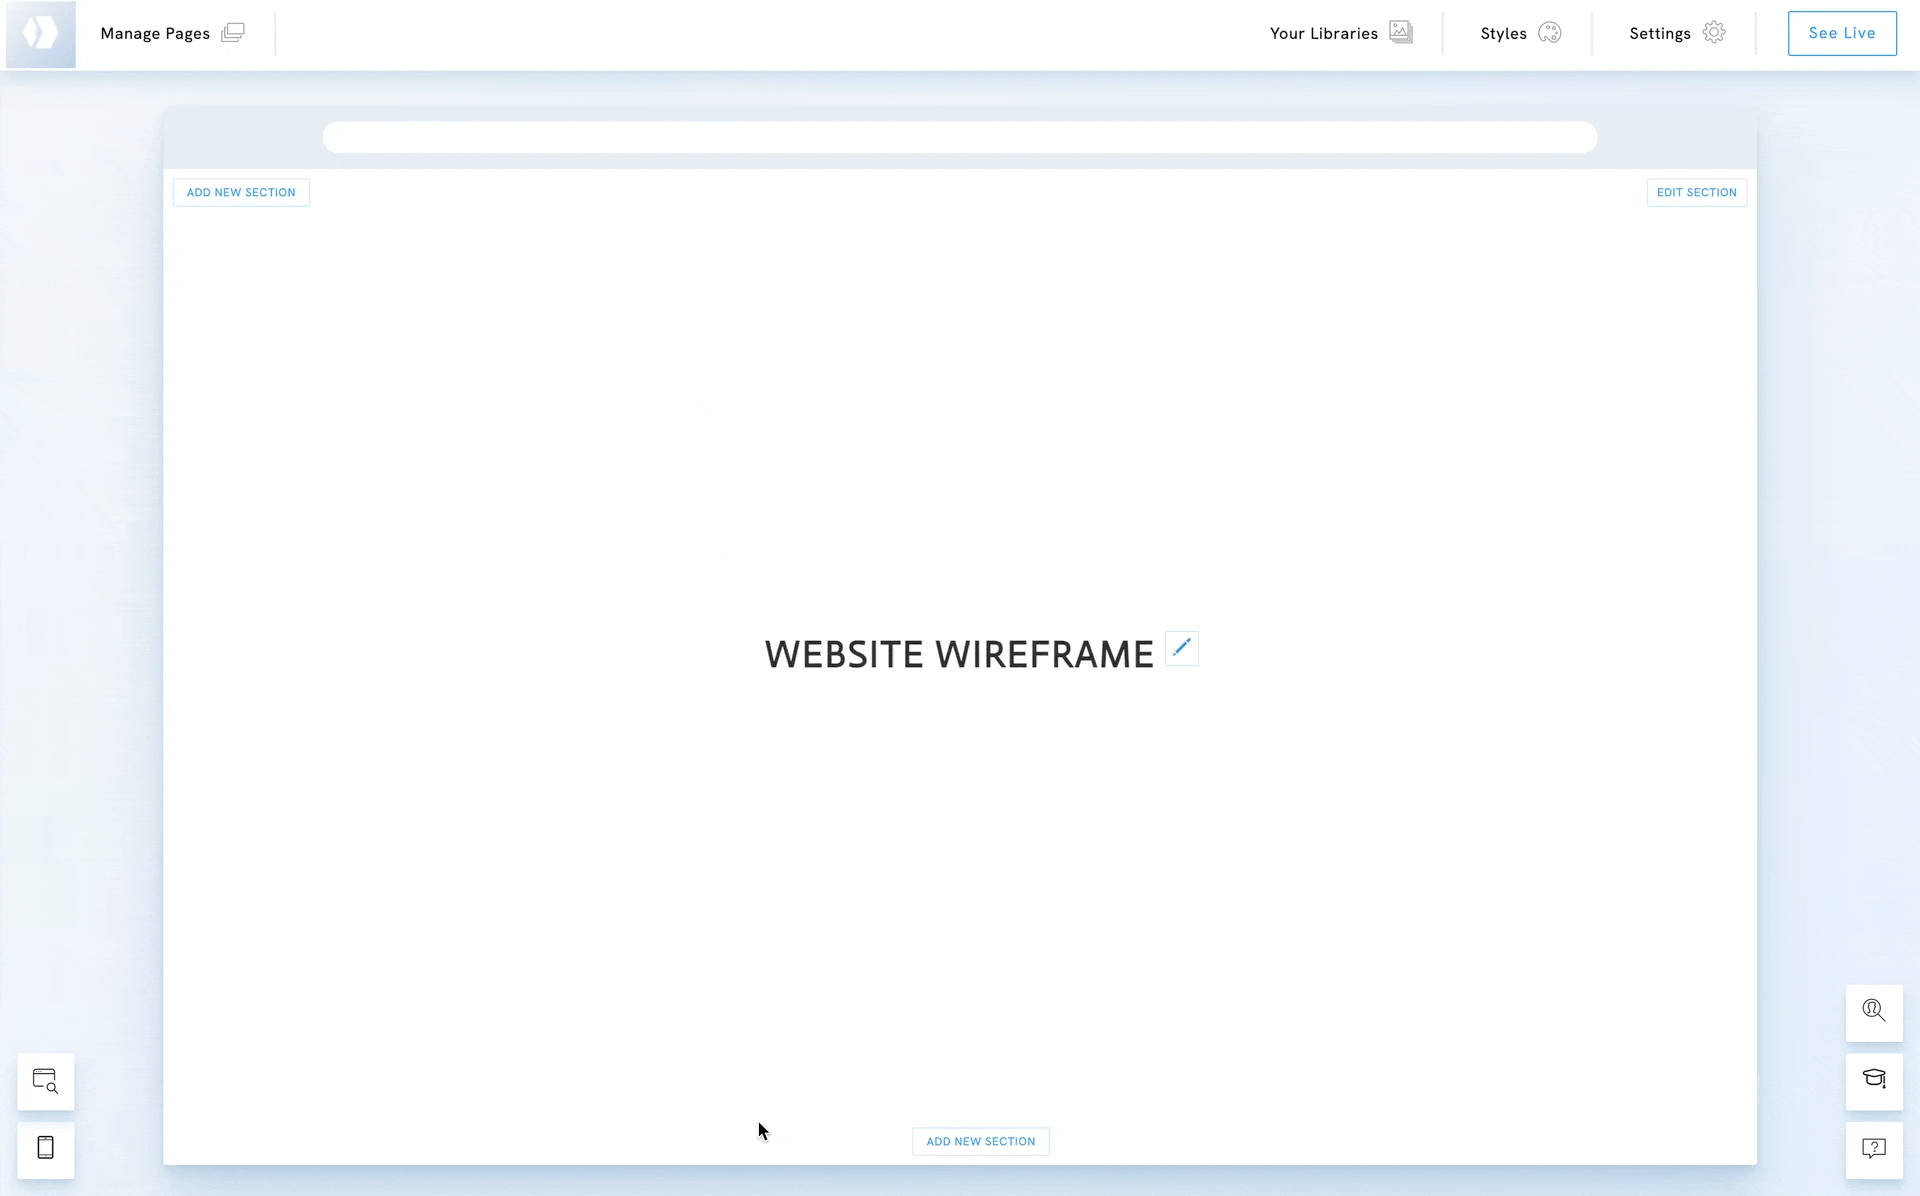Click the rounded address bar field

point(959,137)
